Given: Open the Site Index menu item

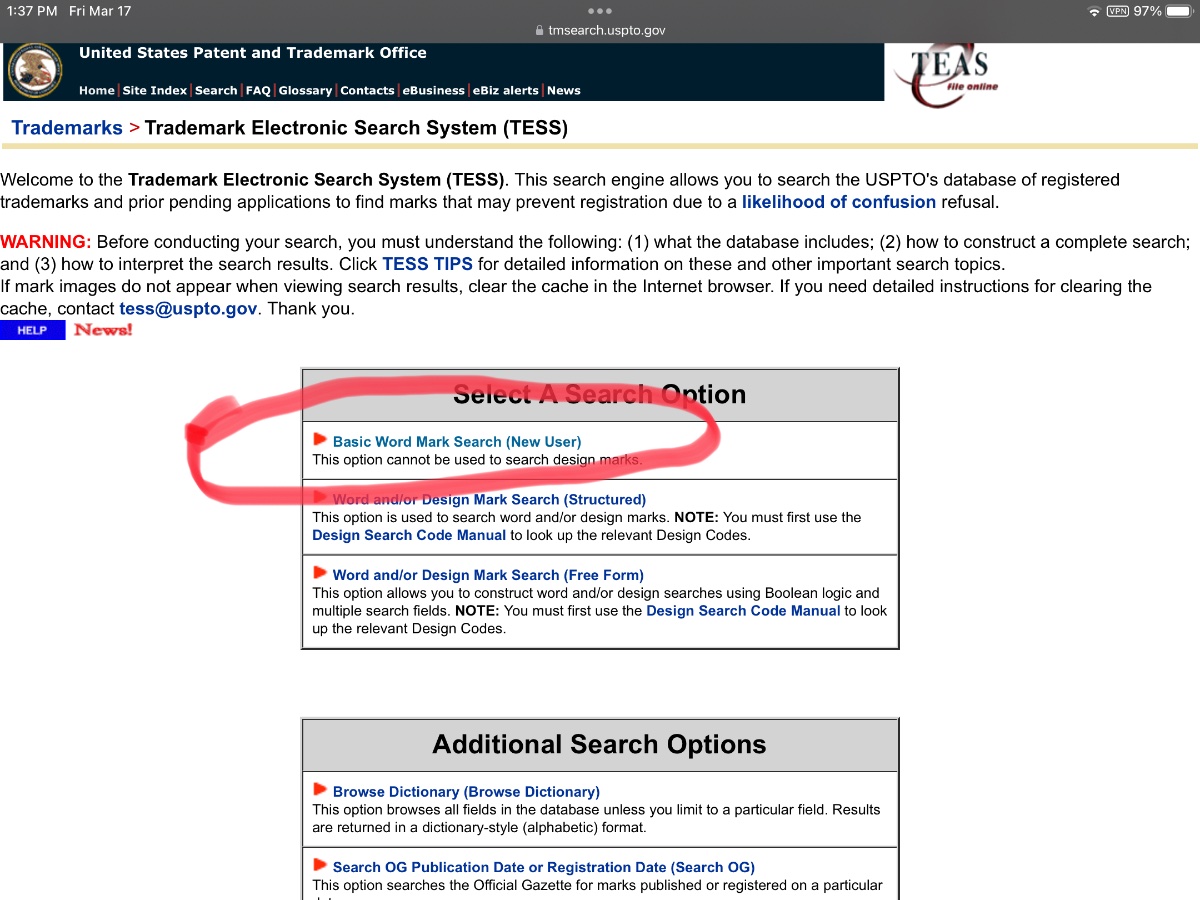Looking at the screenshot, I should click(155, 90).
